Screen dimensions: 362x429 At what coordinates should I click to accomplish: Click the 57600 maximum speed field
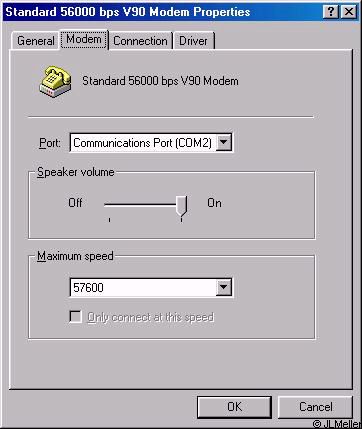(143, 287)
